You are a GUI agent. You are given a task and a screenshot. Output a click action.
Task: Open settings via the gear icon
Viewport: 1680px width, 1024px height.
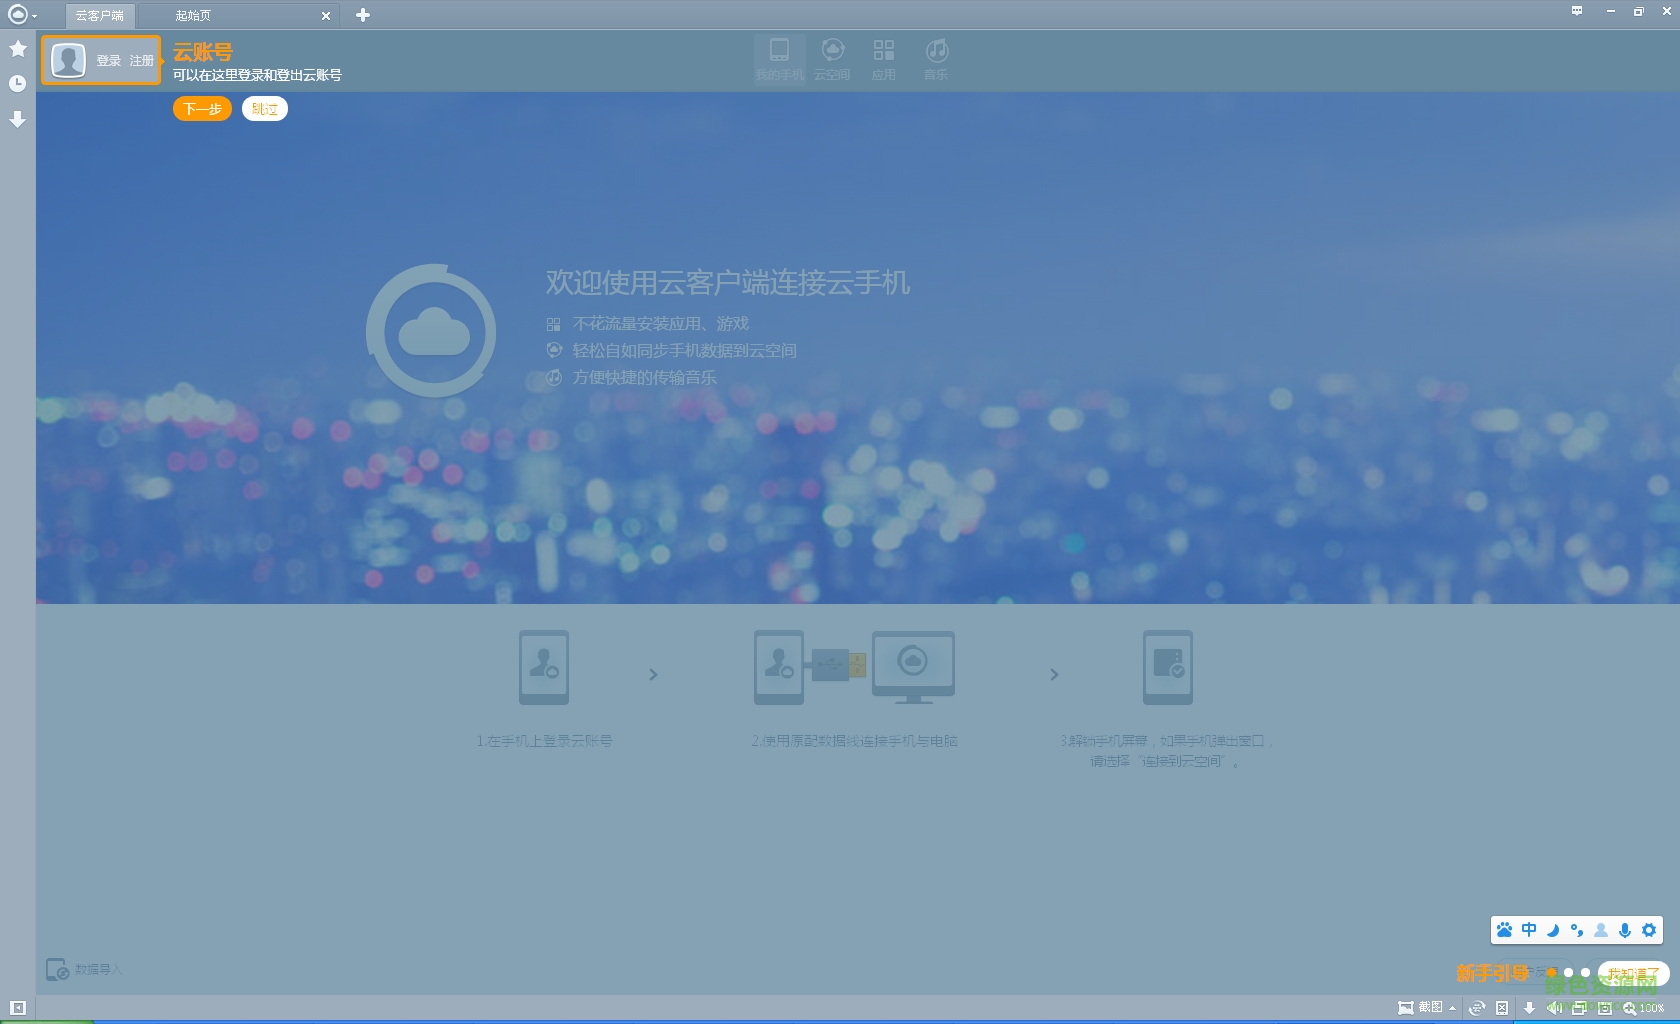point(1647,930)
